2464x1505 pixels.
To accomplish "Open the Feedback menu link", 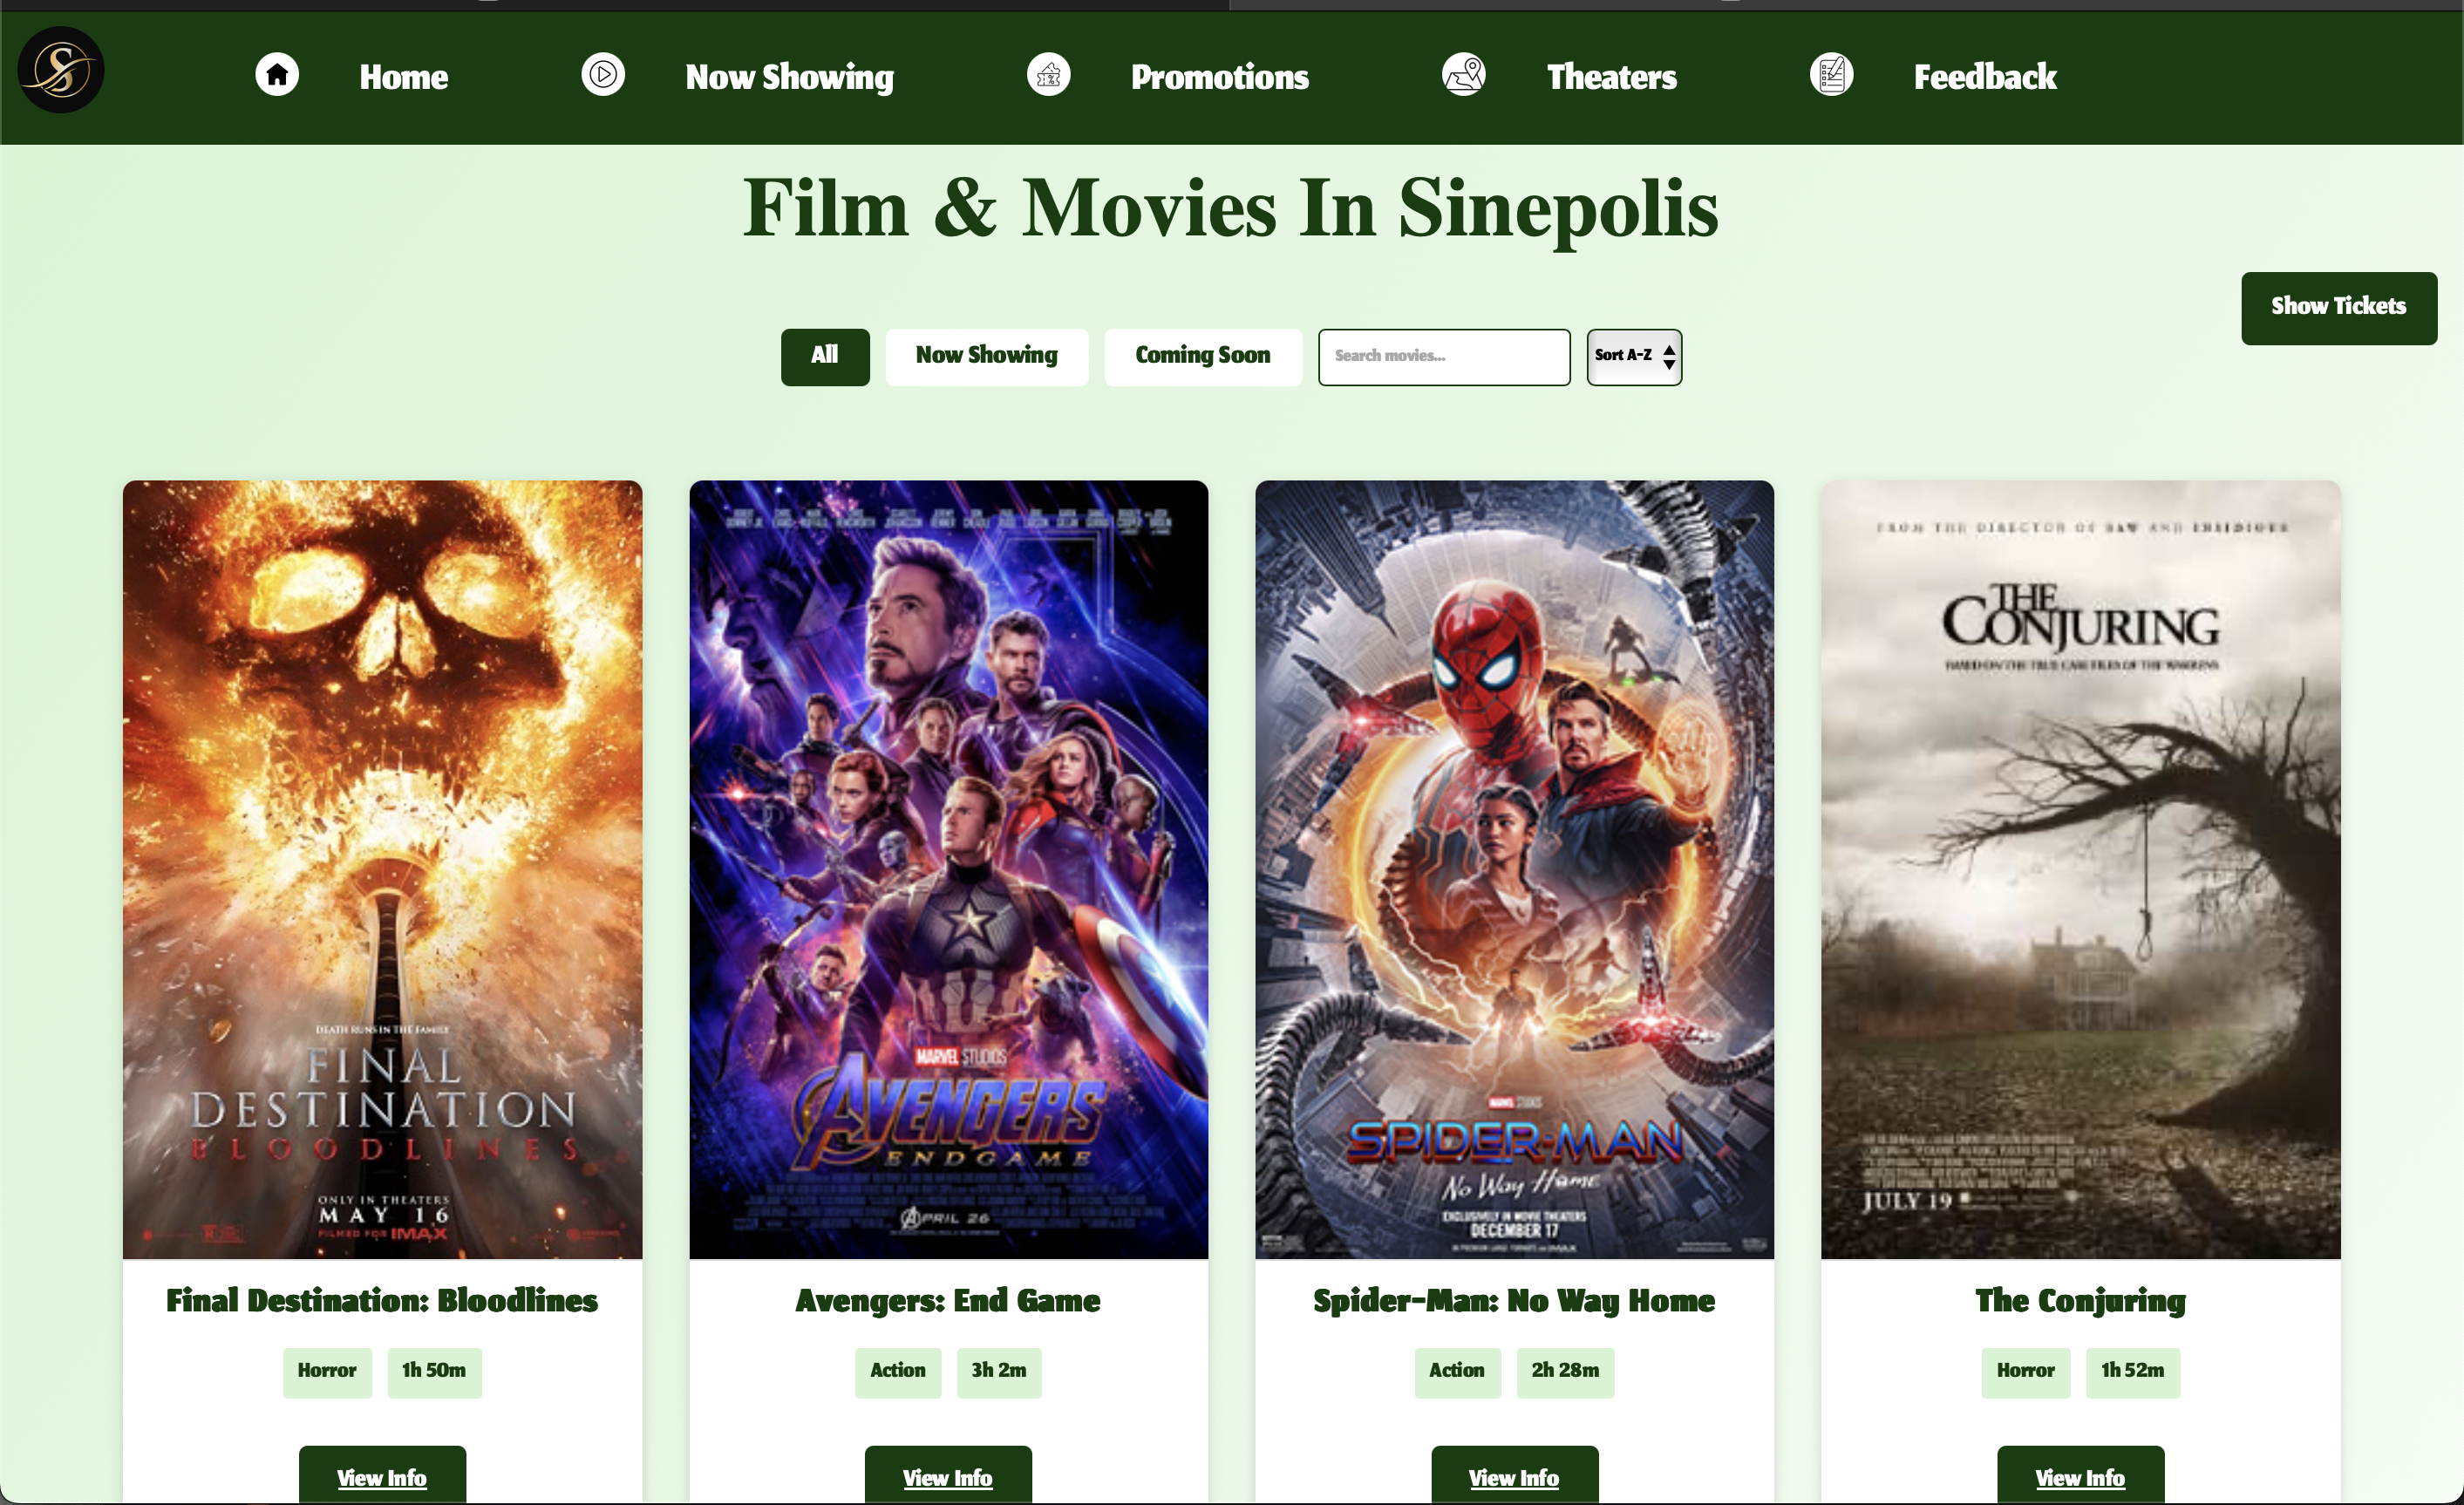I will pyautogui.click(x=1985, y=78).
